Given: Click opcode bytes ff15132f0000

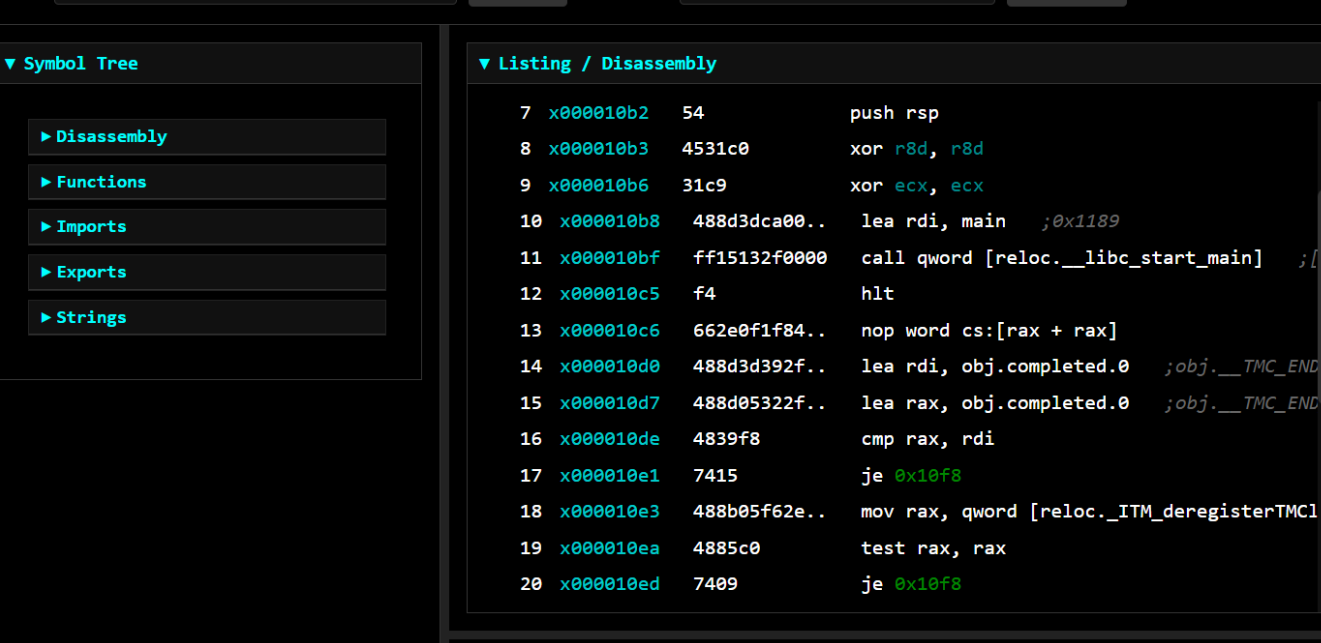Looking at the screenshot, I should point(760,258).
